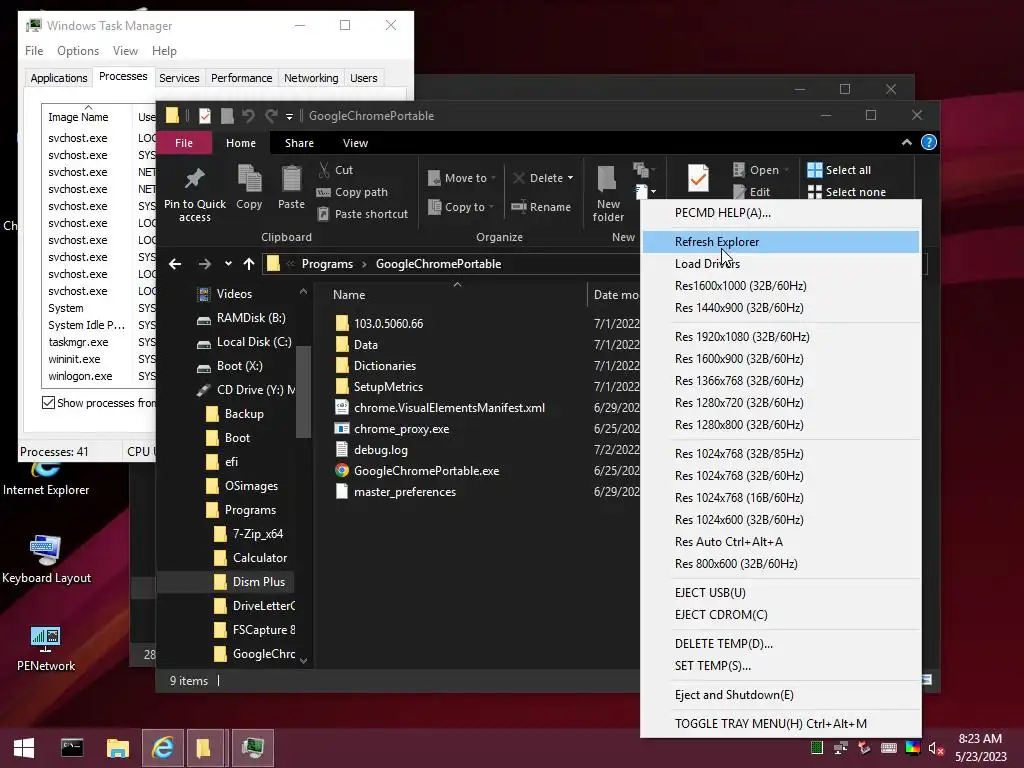1024x768 pixels.
Task: Choose Eject and Shutdown(E) entry
Action: pyautogui.click(x=781, y=695)
